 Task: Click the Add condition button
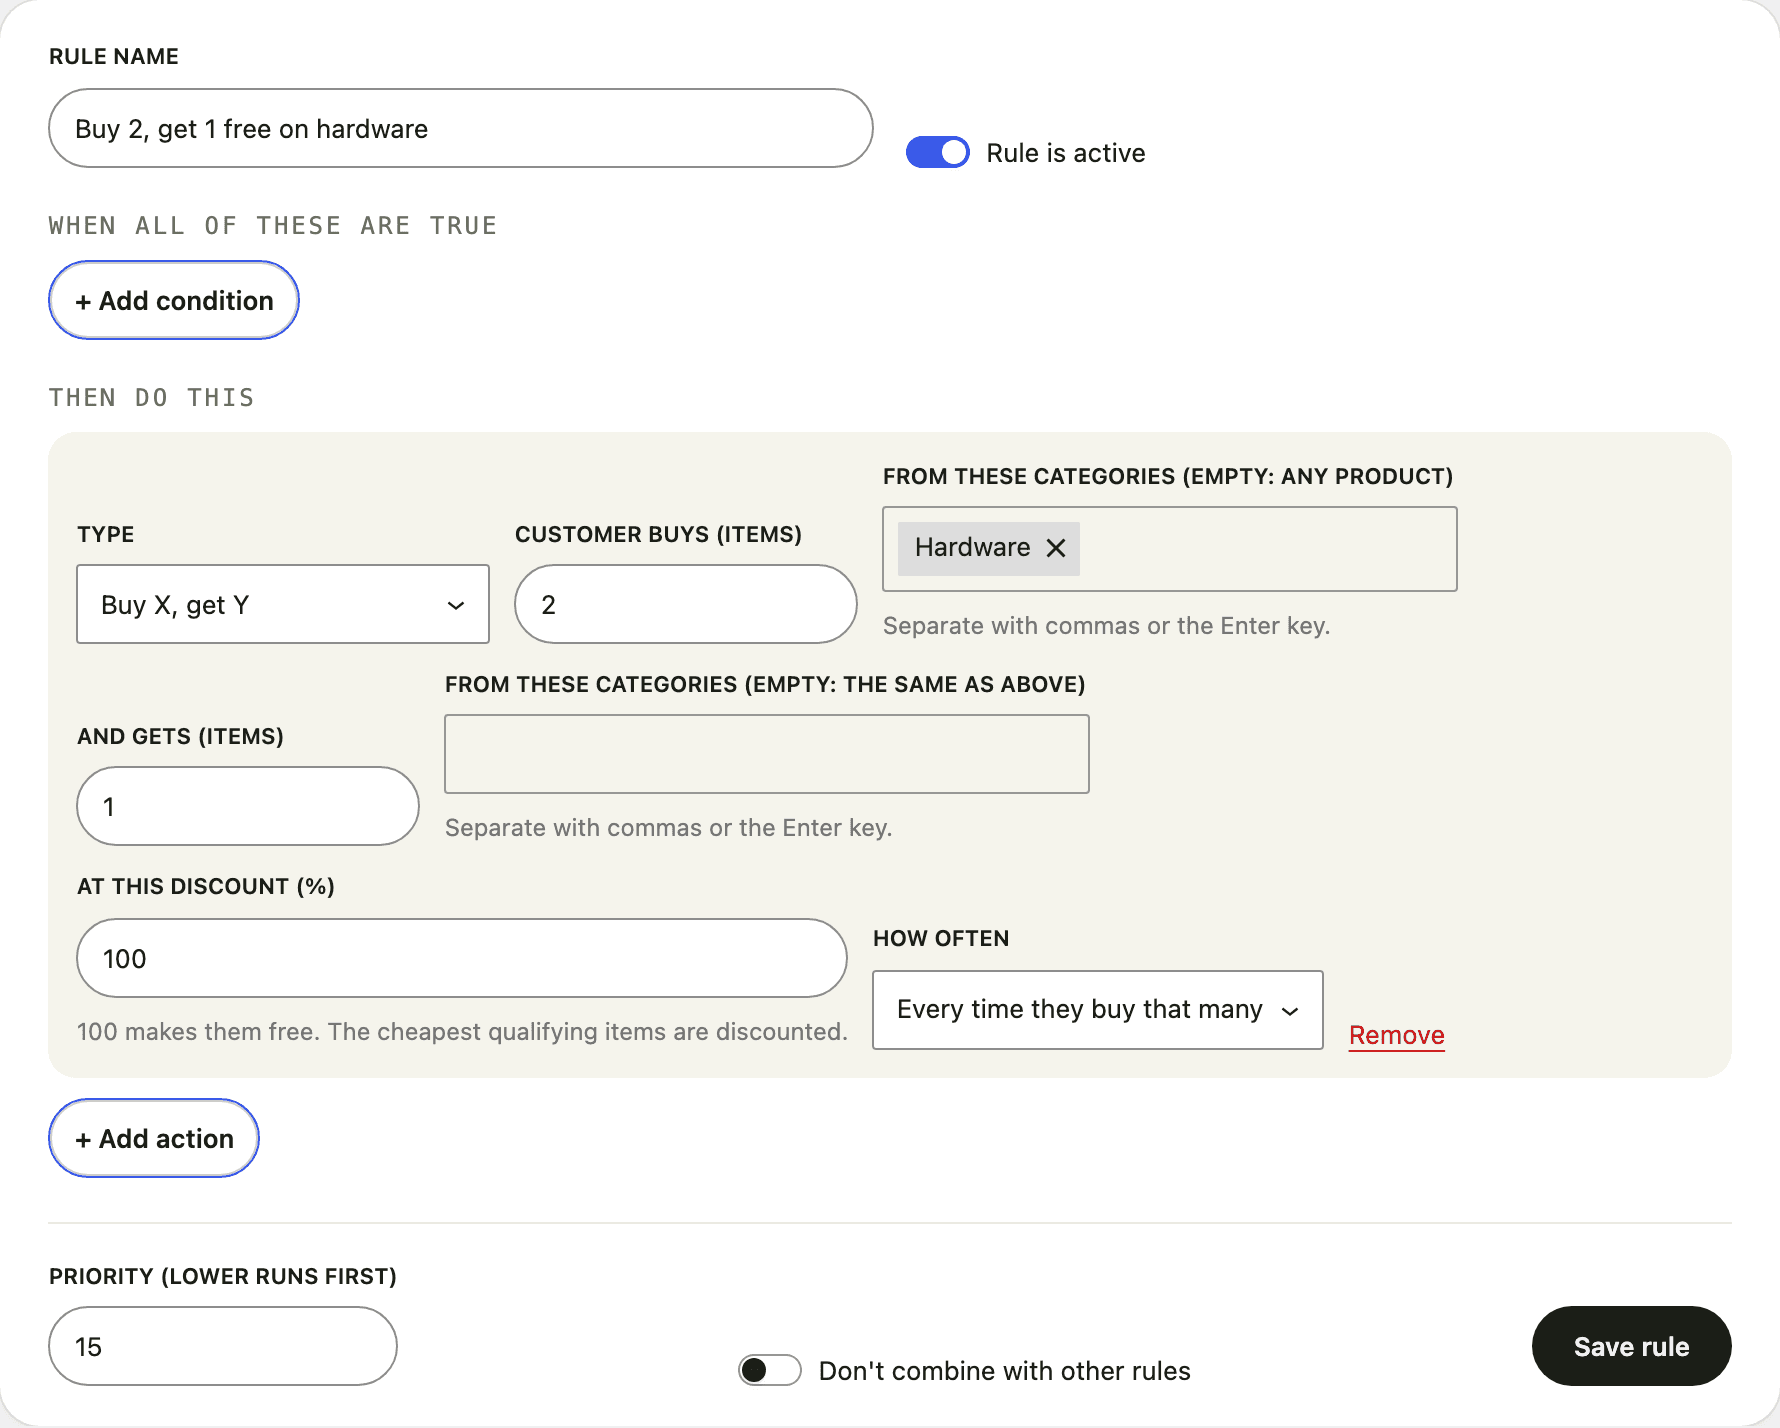pyautogui.click(x=174, y=300)
